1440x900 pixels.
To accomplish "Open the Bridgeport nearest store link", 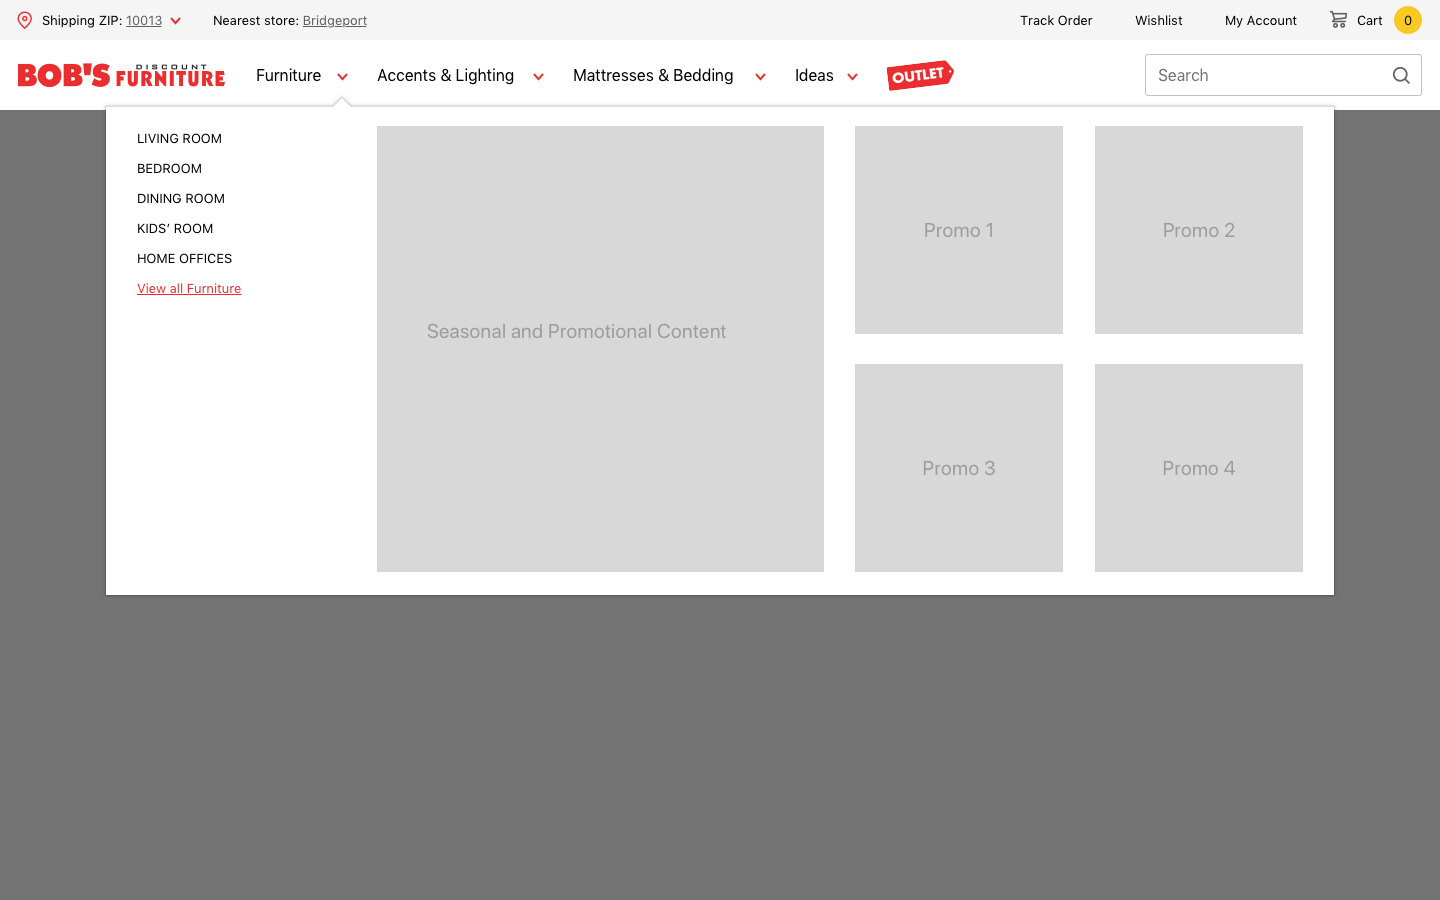I will (x=335, y=20).
